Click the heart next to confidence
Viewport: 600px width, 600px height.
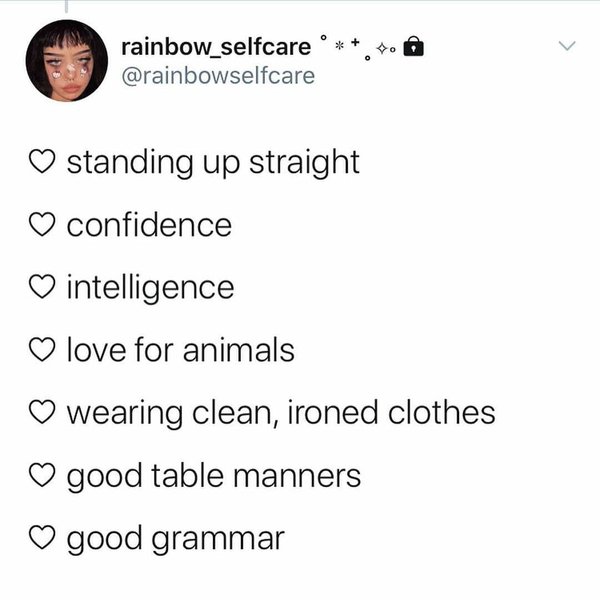point(44,225)
